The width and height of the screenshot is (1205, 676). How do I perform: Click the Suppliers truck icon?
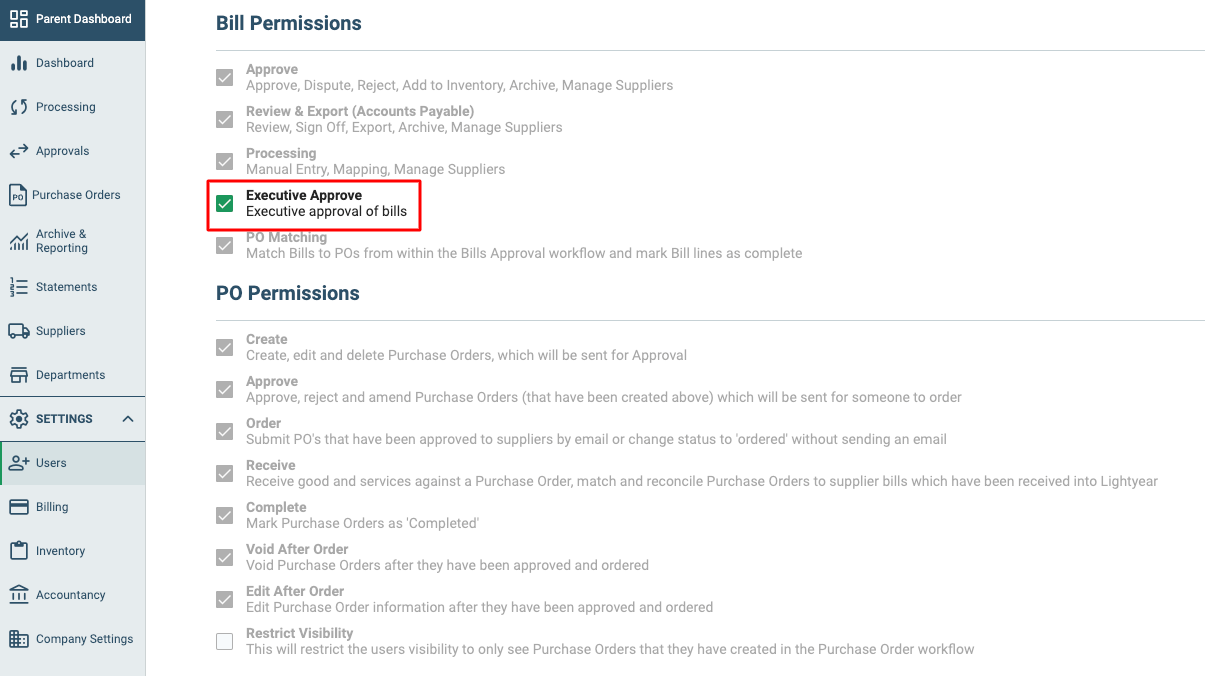click(18, 331)
